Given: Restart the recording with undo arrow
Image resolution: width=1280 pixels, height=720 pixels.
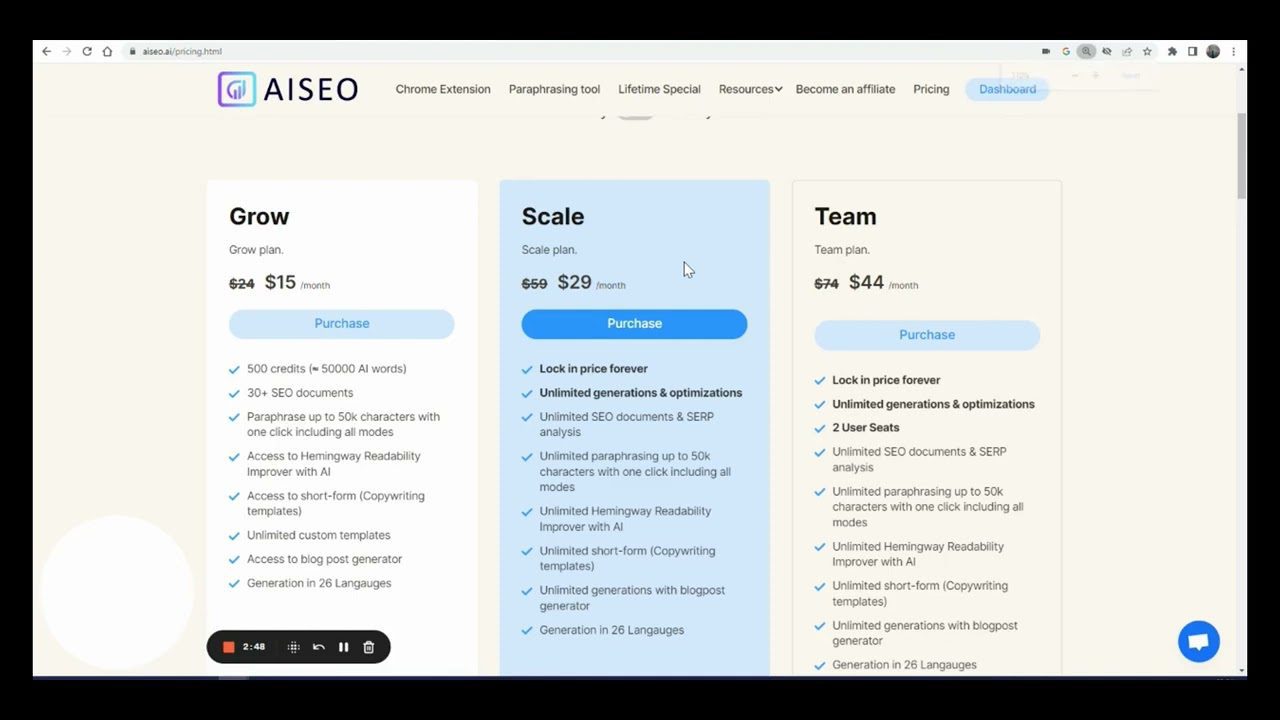Looking at the screenshot, I should (x=318, y=647).
